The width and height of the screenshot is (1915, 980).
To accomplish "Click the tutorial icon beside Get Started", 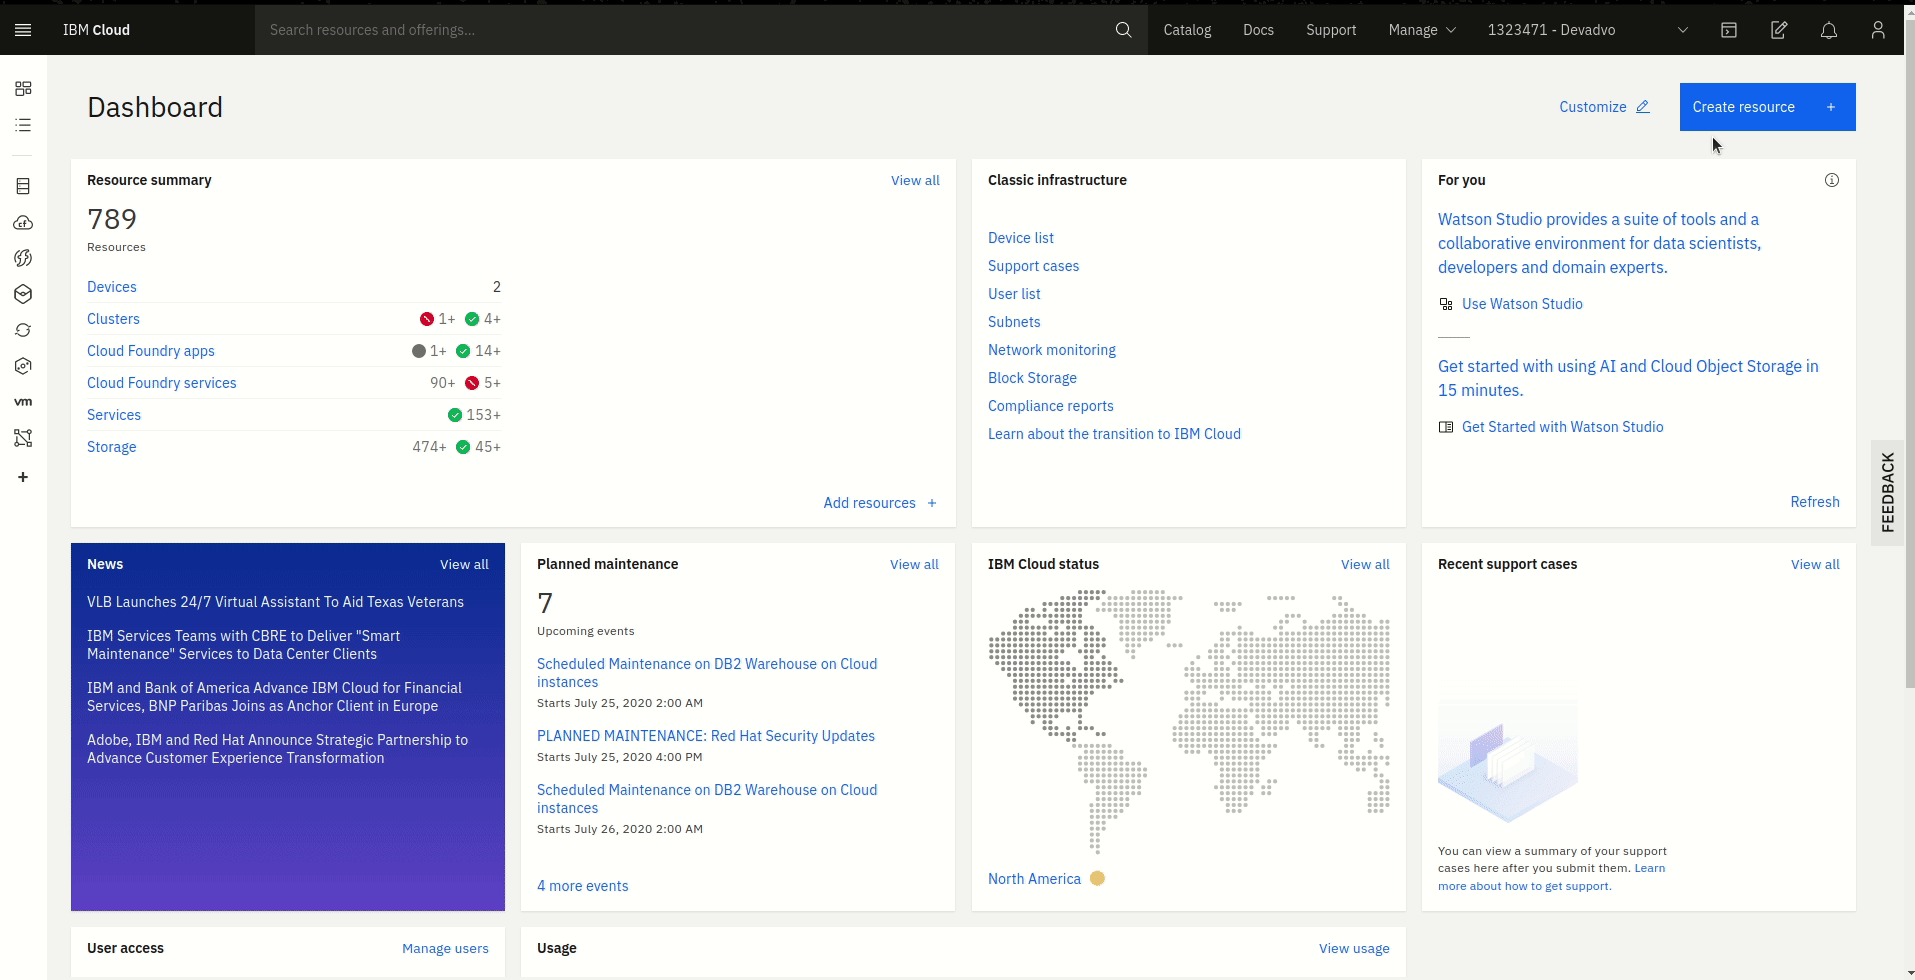I will (1446, 427).
